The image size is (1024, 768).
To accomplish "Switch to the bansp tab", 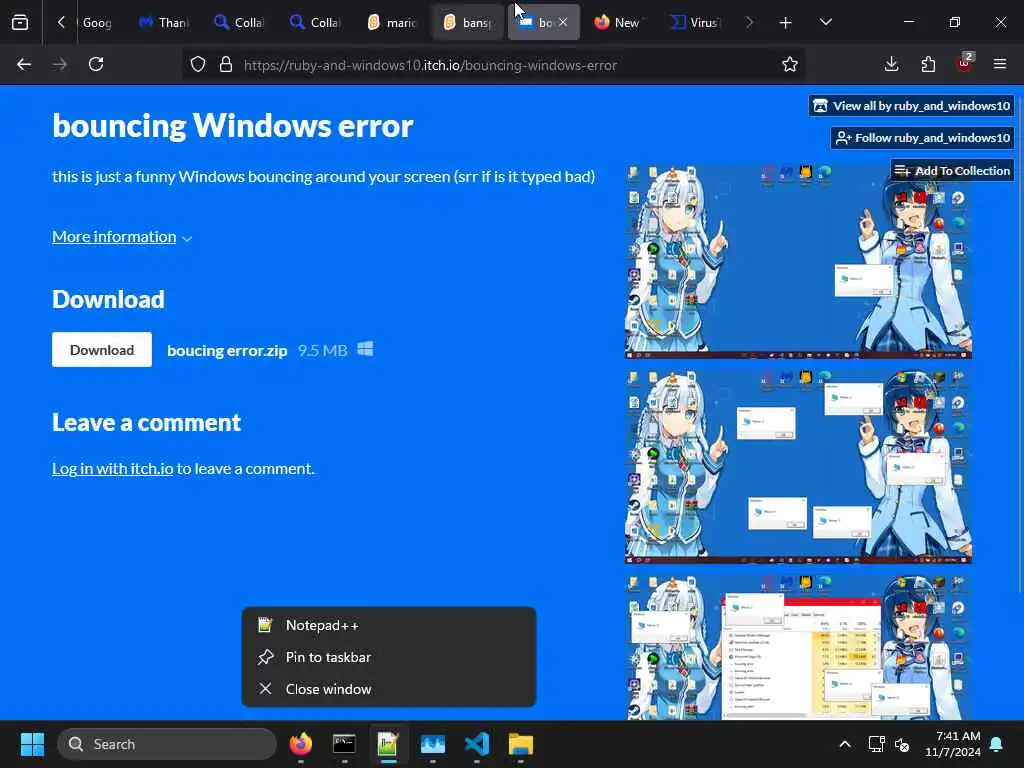I will pyautogui.click(x=468, y=22).
